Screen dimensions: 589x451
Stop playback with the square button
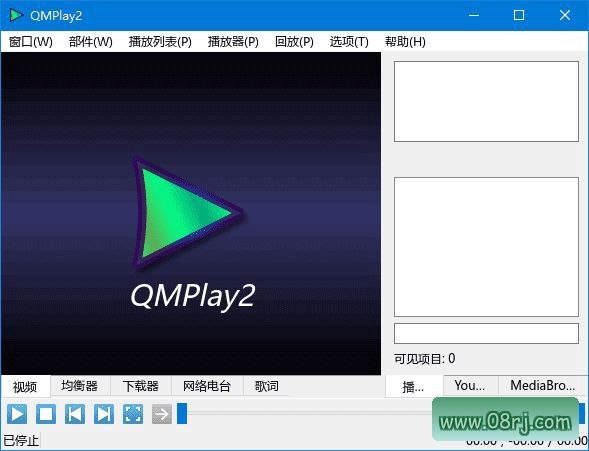click(x=46, y=414)
